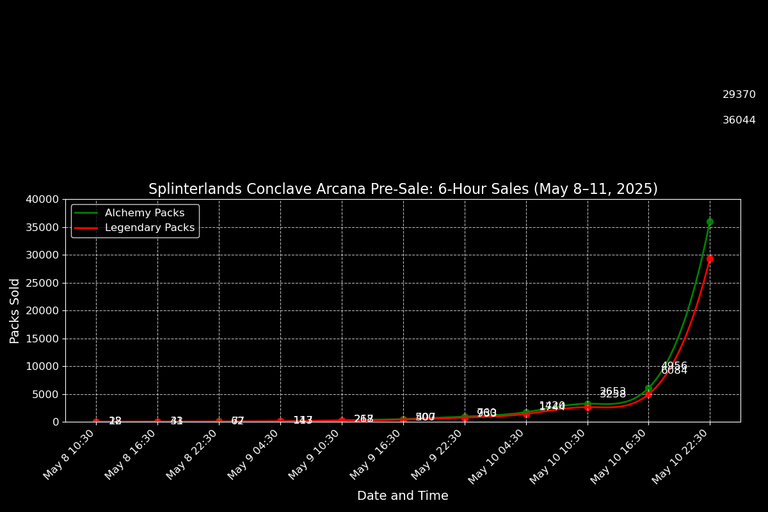The image size is (768, 512).
Task: Click the 30000 y-axis tick label
Action: pyautogui.click(x=42, y=255)
